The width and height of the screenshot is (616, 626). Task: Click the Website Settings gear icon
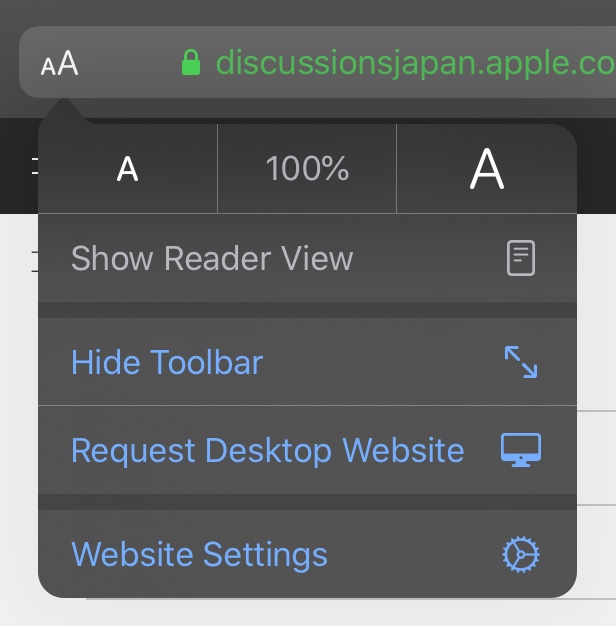[520, 554]
